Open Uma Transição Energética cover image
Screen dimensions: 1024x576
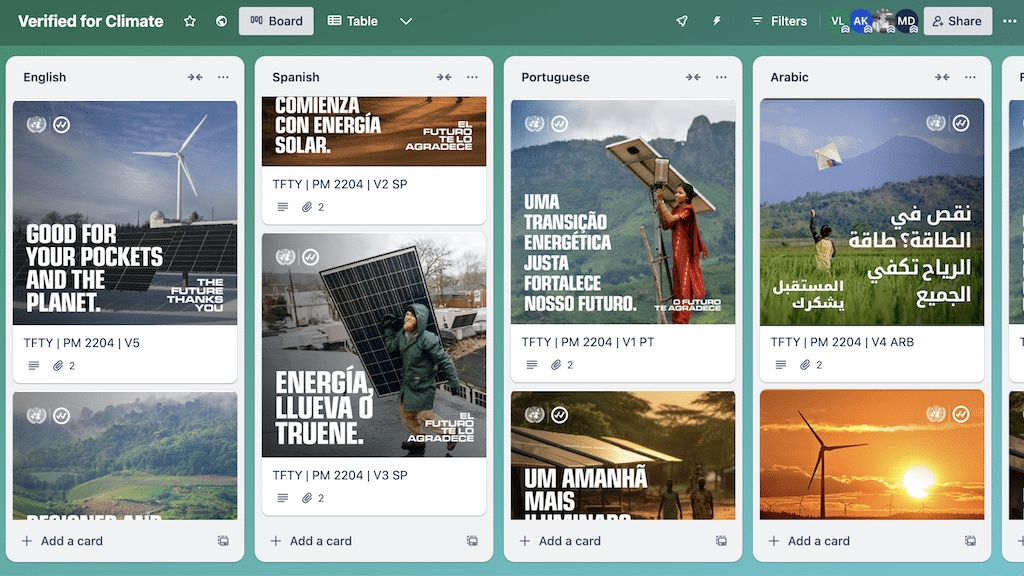[622, 212]
